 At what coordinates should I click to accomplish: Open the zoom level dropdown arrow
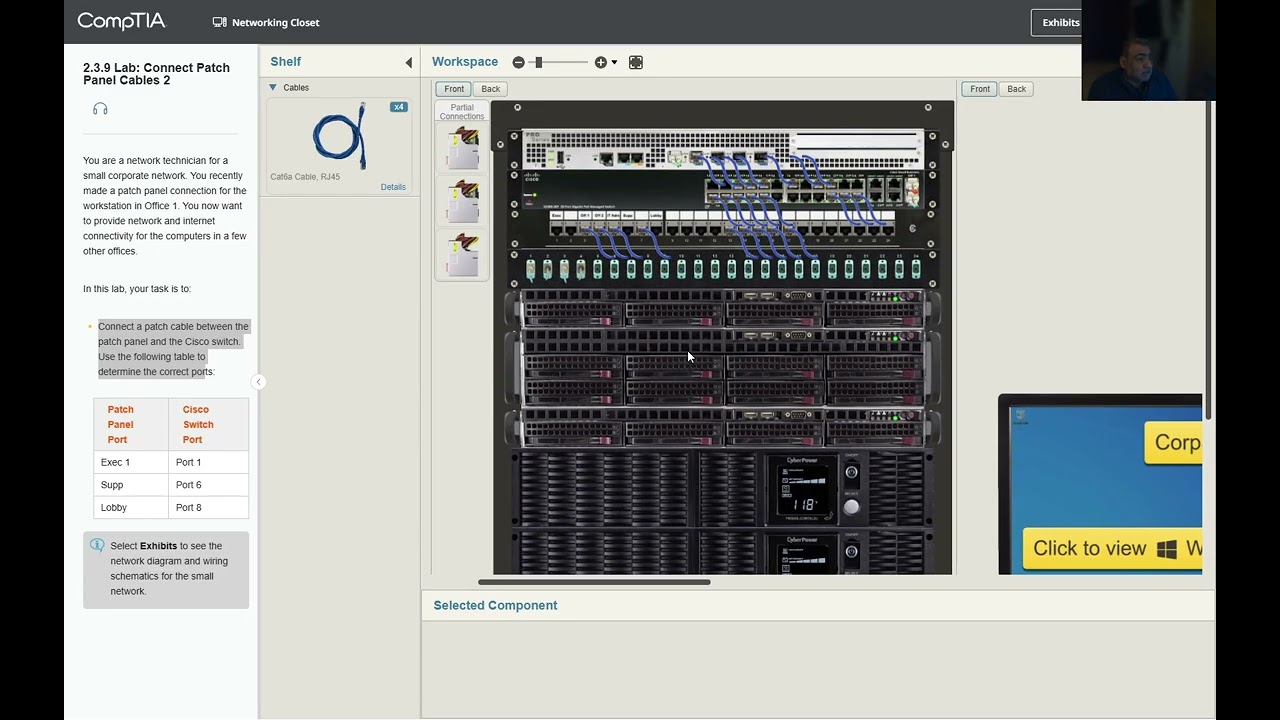(x=614, y=62)
